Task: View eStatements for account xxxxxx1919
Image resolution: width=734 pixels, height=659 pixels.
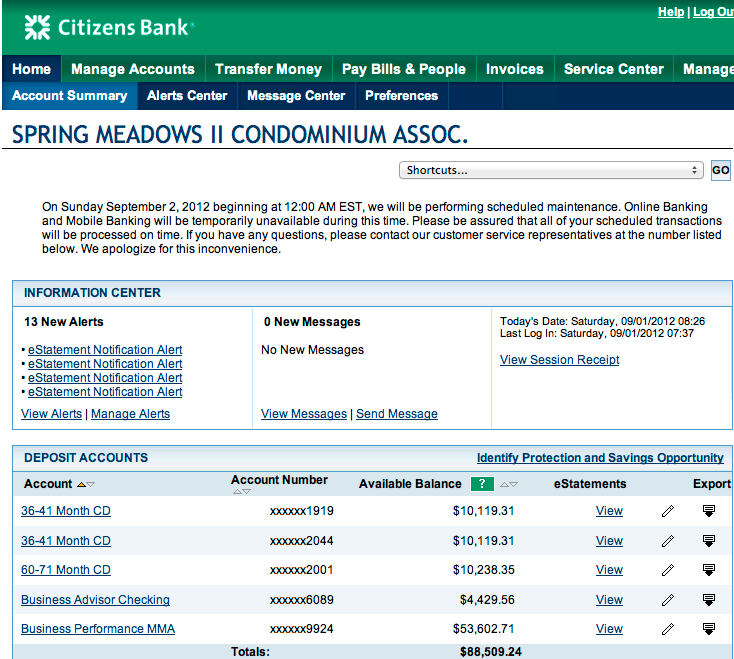Action: pos(609,511)
